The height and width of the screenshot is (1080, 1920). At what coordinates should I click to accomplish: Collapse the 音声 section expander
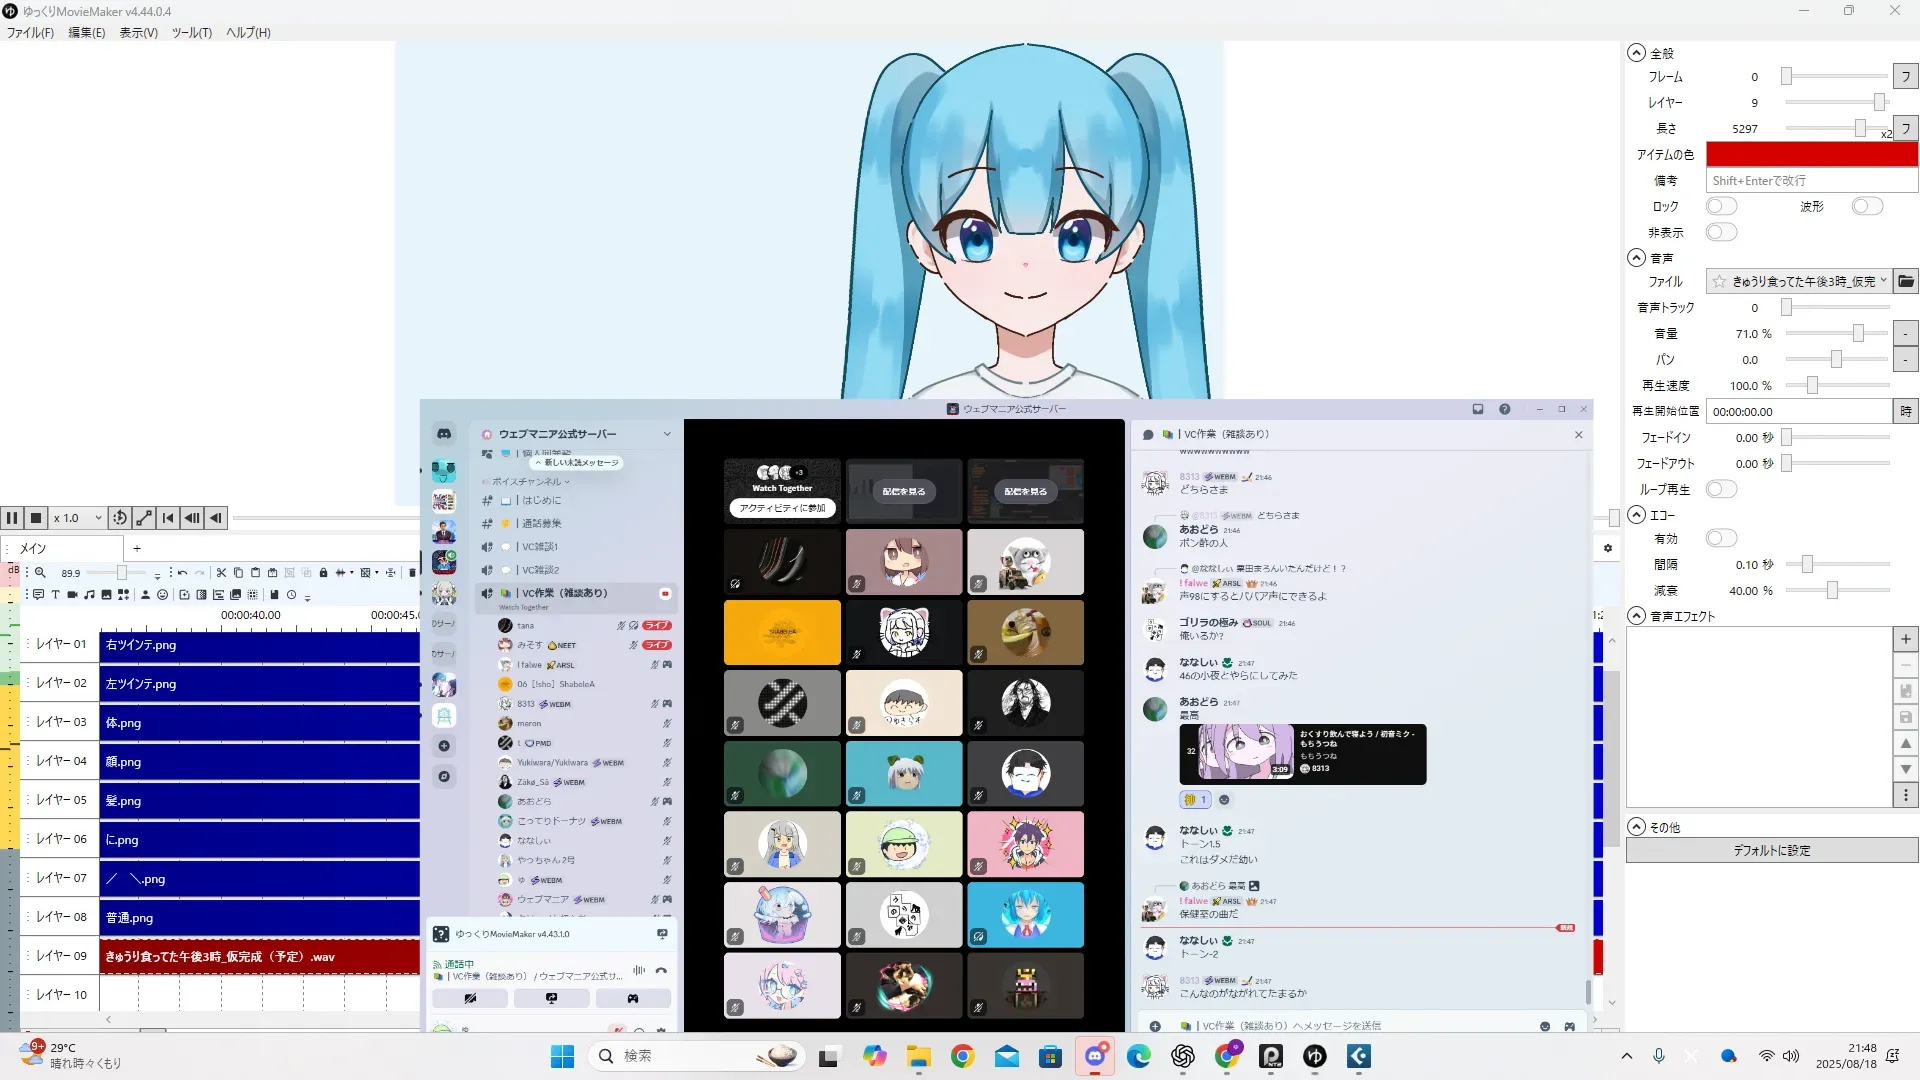coord(1636,258)
